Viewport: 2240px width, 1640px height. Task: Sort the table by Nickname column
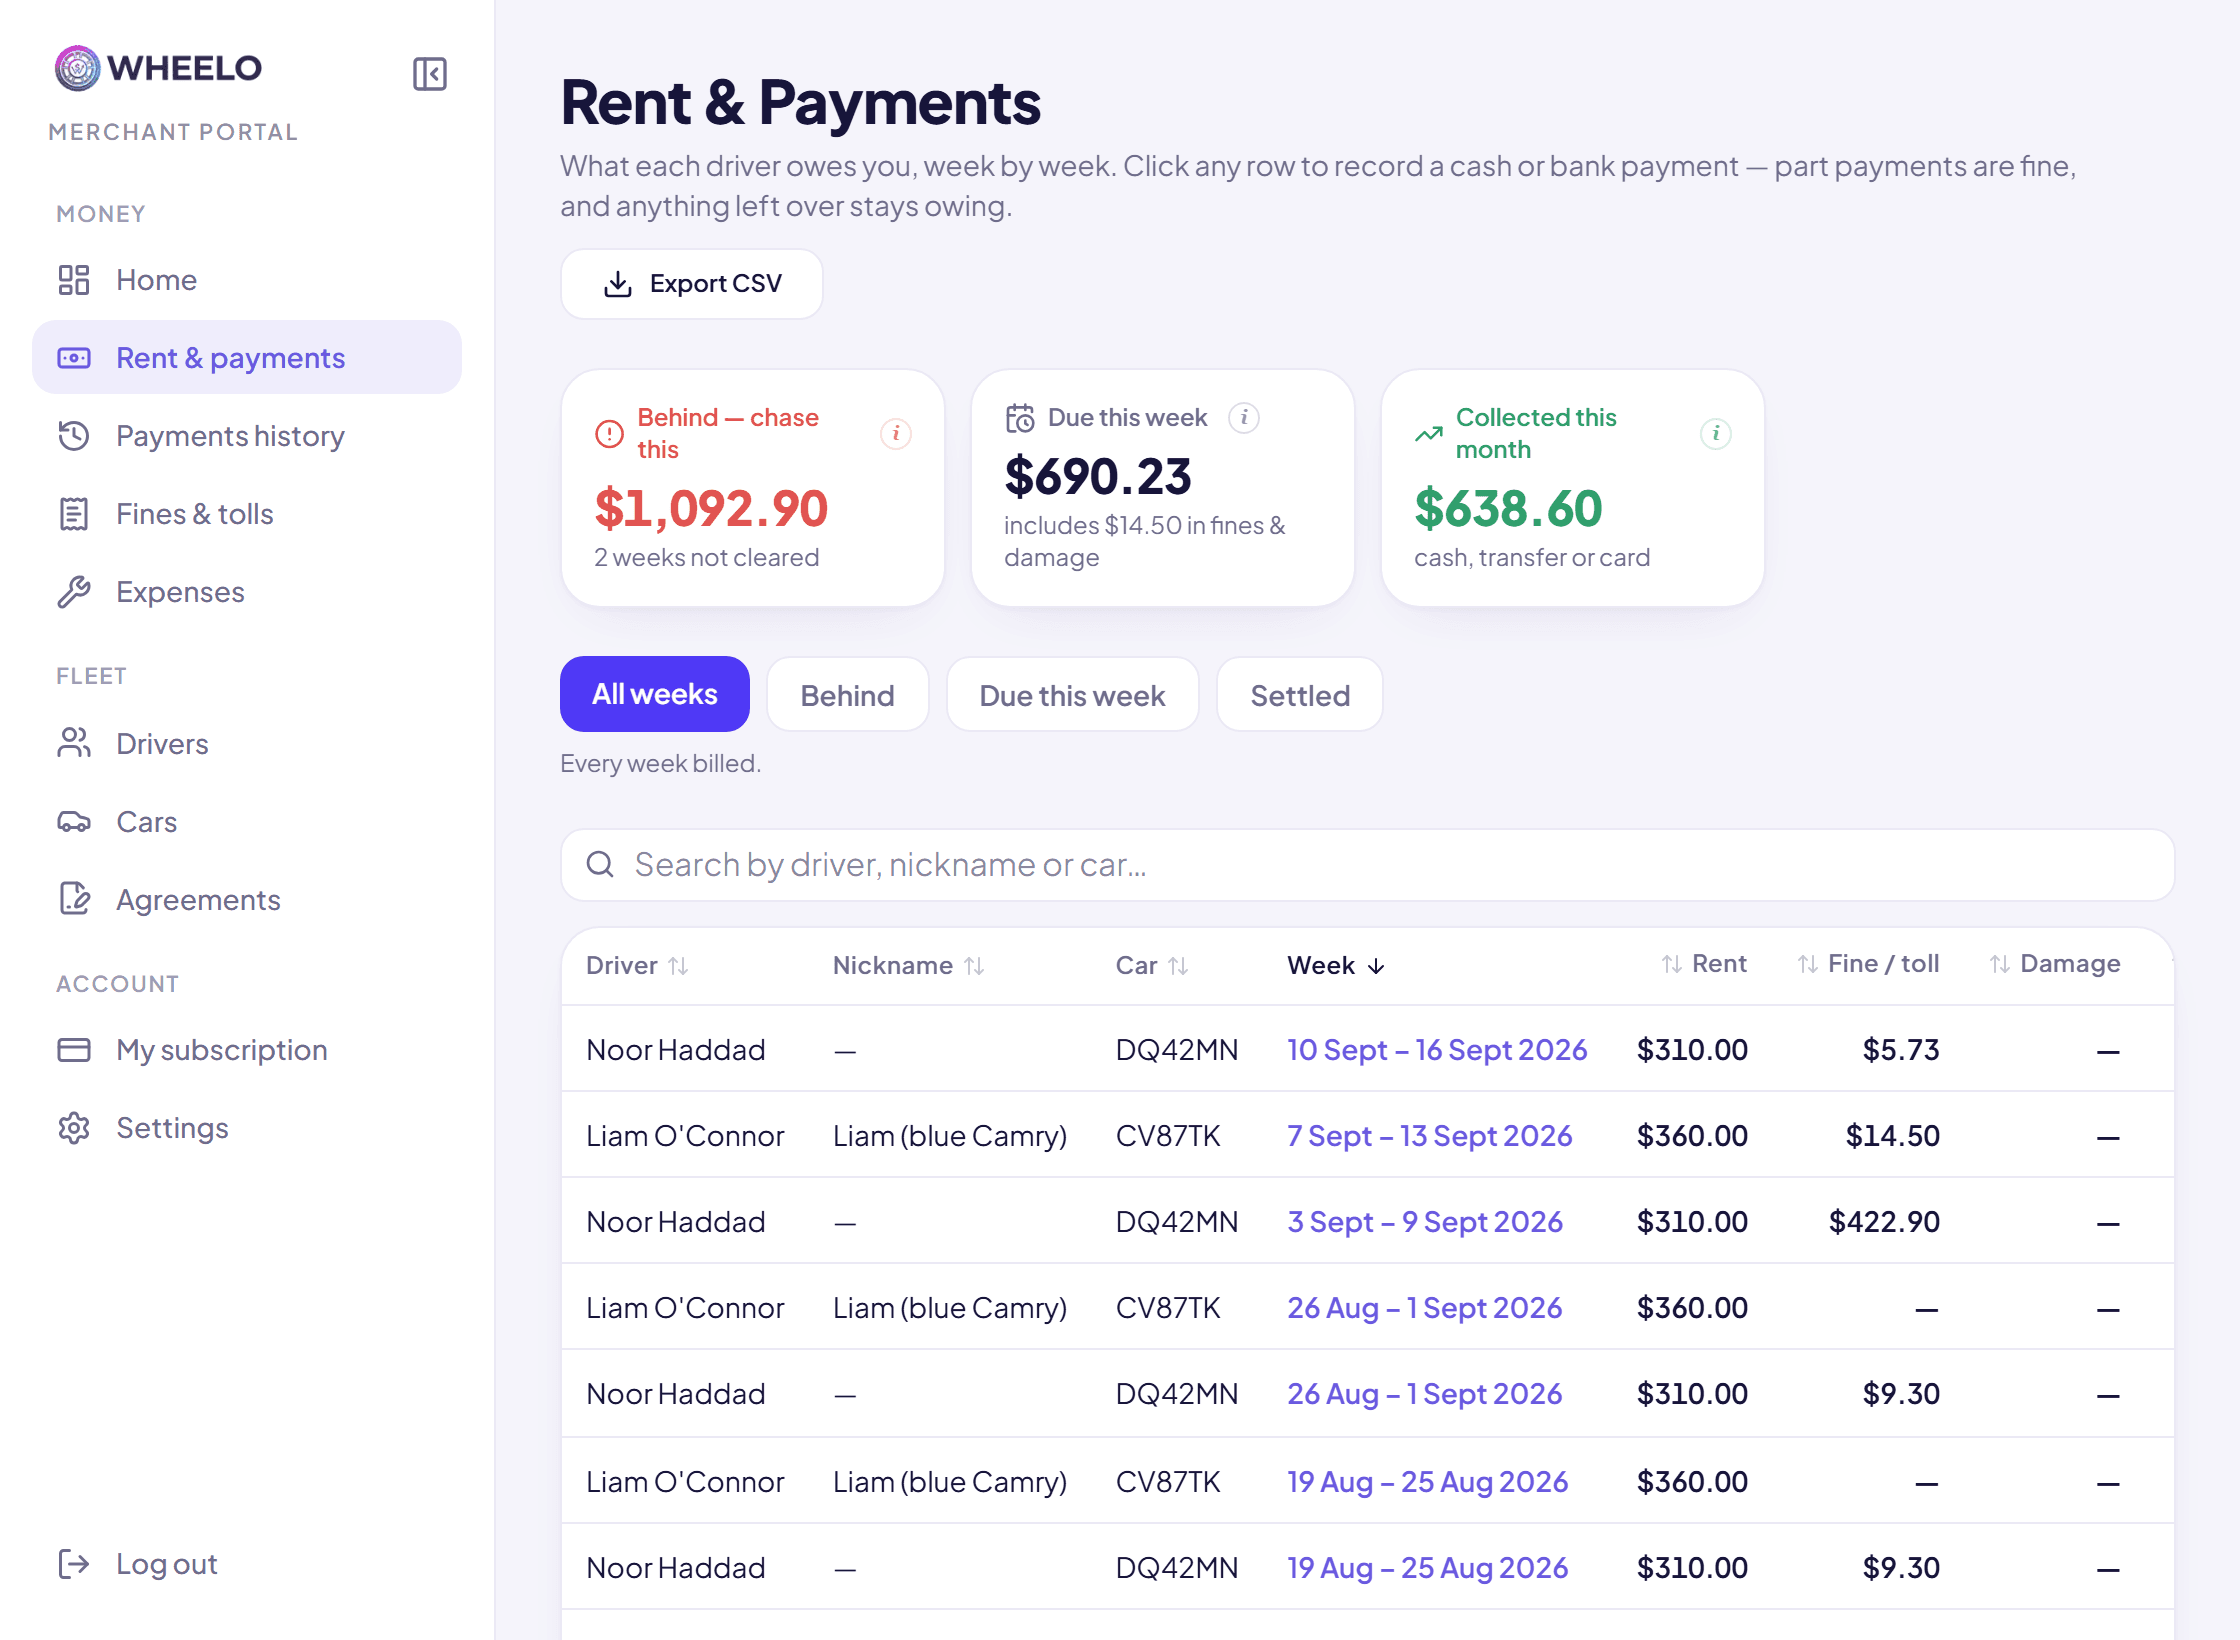click(909, 966)
